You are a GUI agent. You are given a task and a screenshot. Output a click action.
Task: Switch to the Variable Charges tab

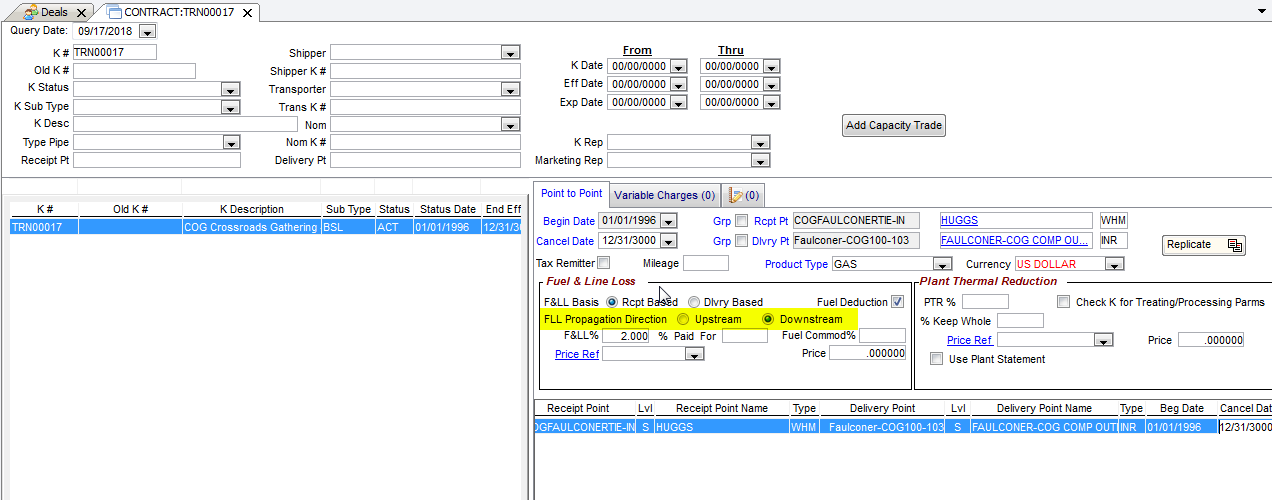(x=664, y=195)
